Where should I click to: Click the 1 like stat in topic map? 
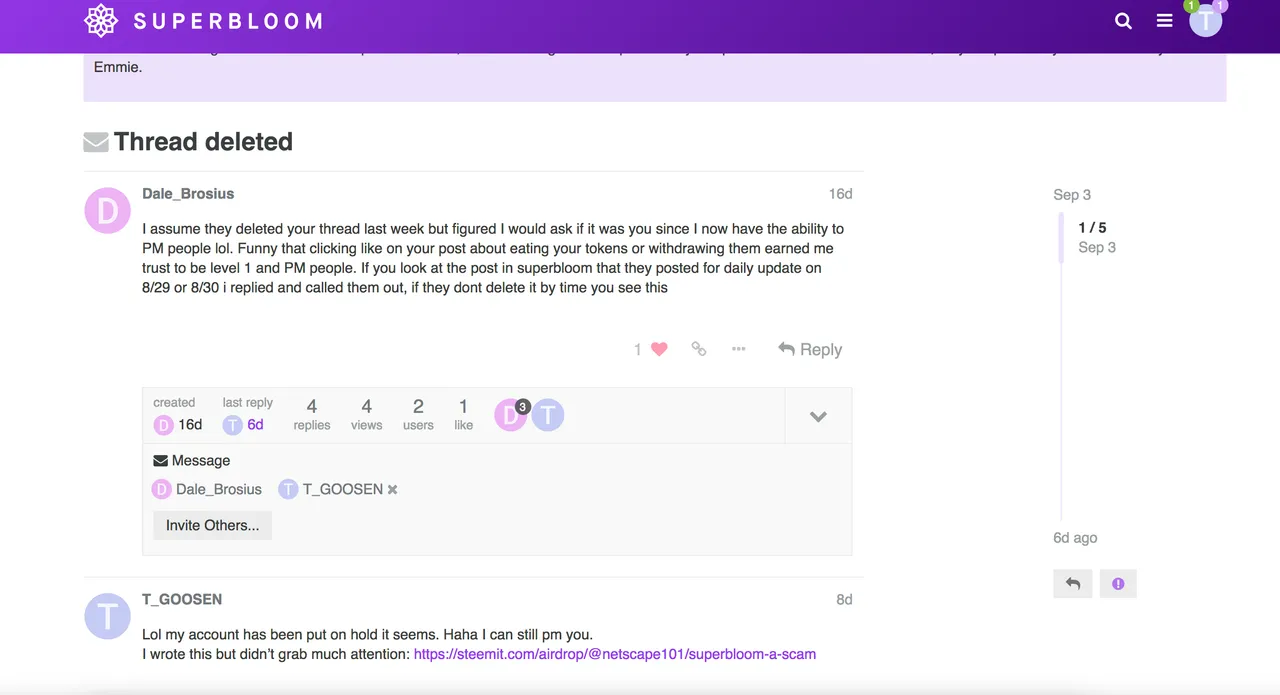pyautogui.click(x=463, y=414)
